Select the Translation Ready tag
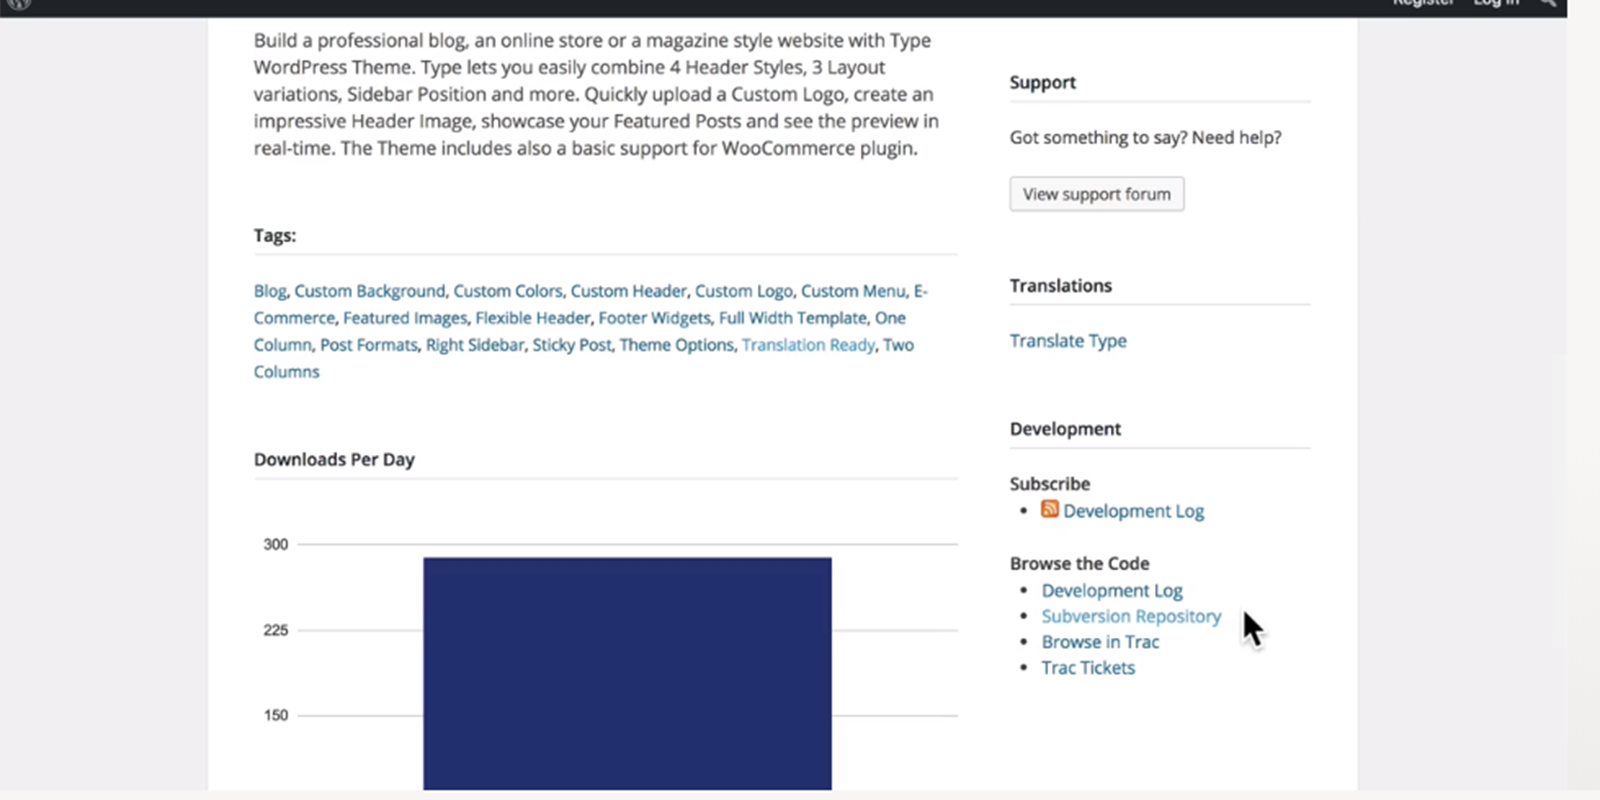 pyautogui.click(x=807, y=344)
